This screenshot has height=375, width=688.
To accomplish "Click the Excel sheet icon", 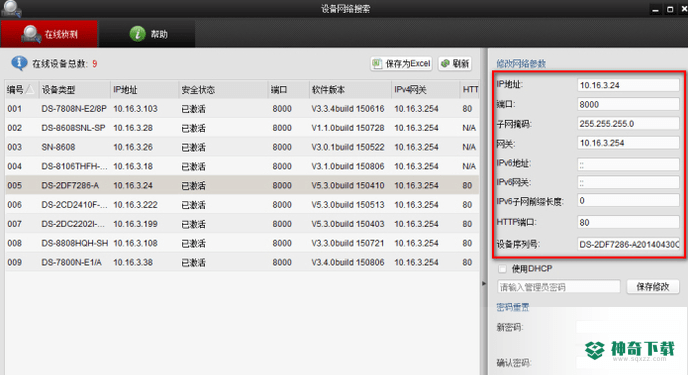I will click(377, 64).
